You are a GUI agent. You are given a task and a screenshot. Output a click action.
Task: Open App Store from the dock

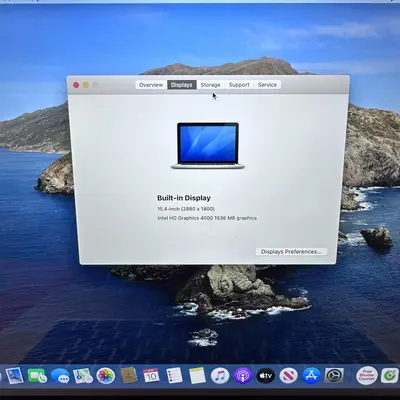pos(311,376)
